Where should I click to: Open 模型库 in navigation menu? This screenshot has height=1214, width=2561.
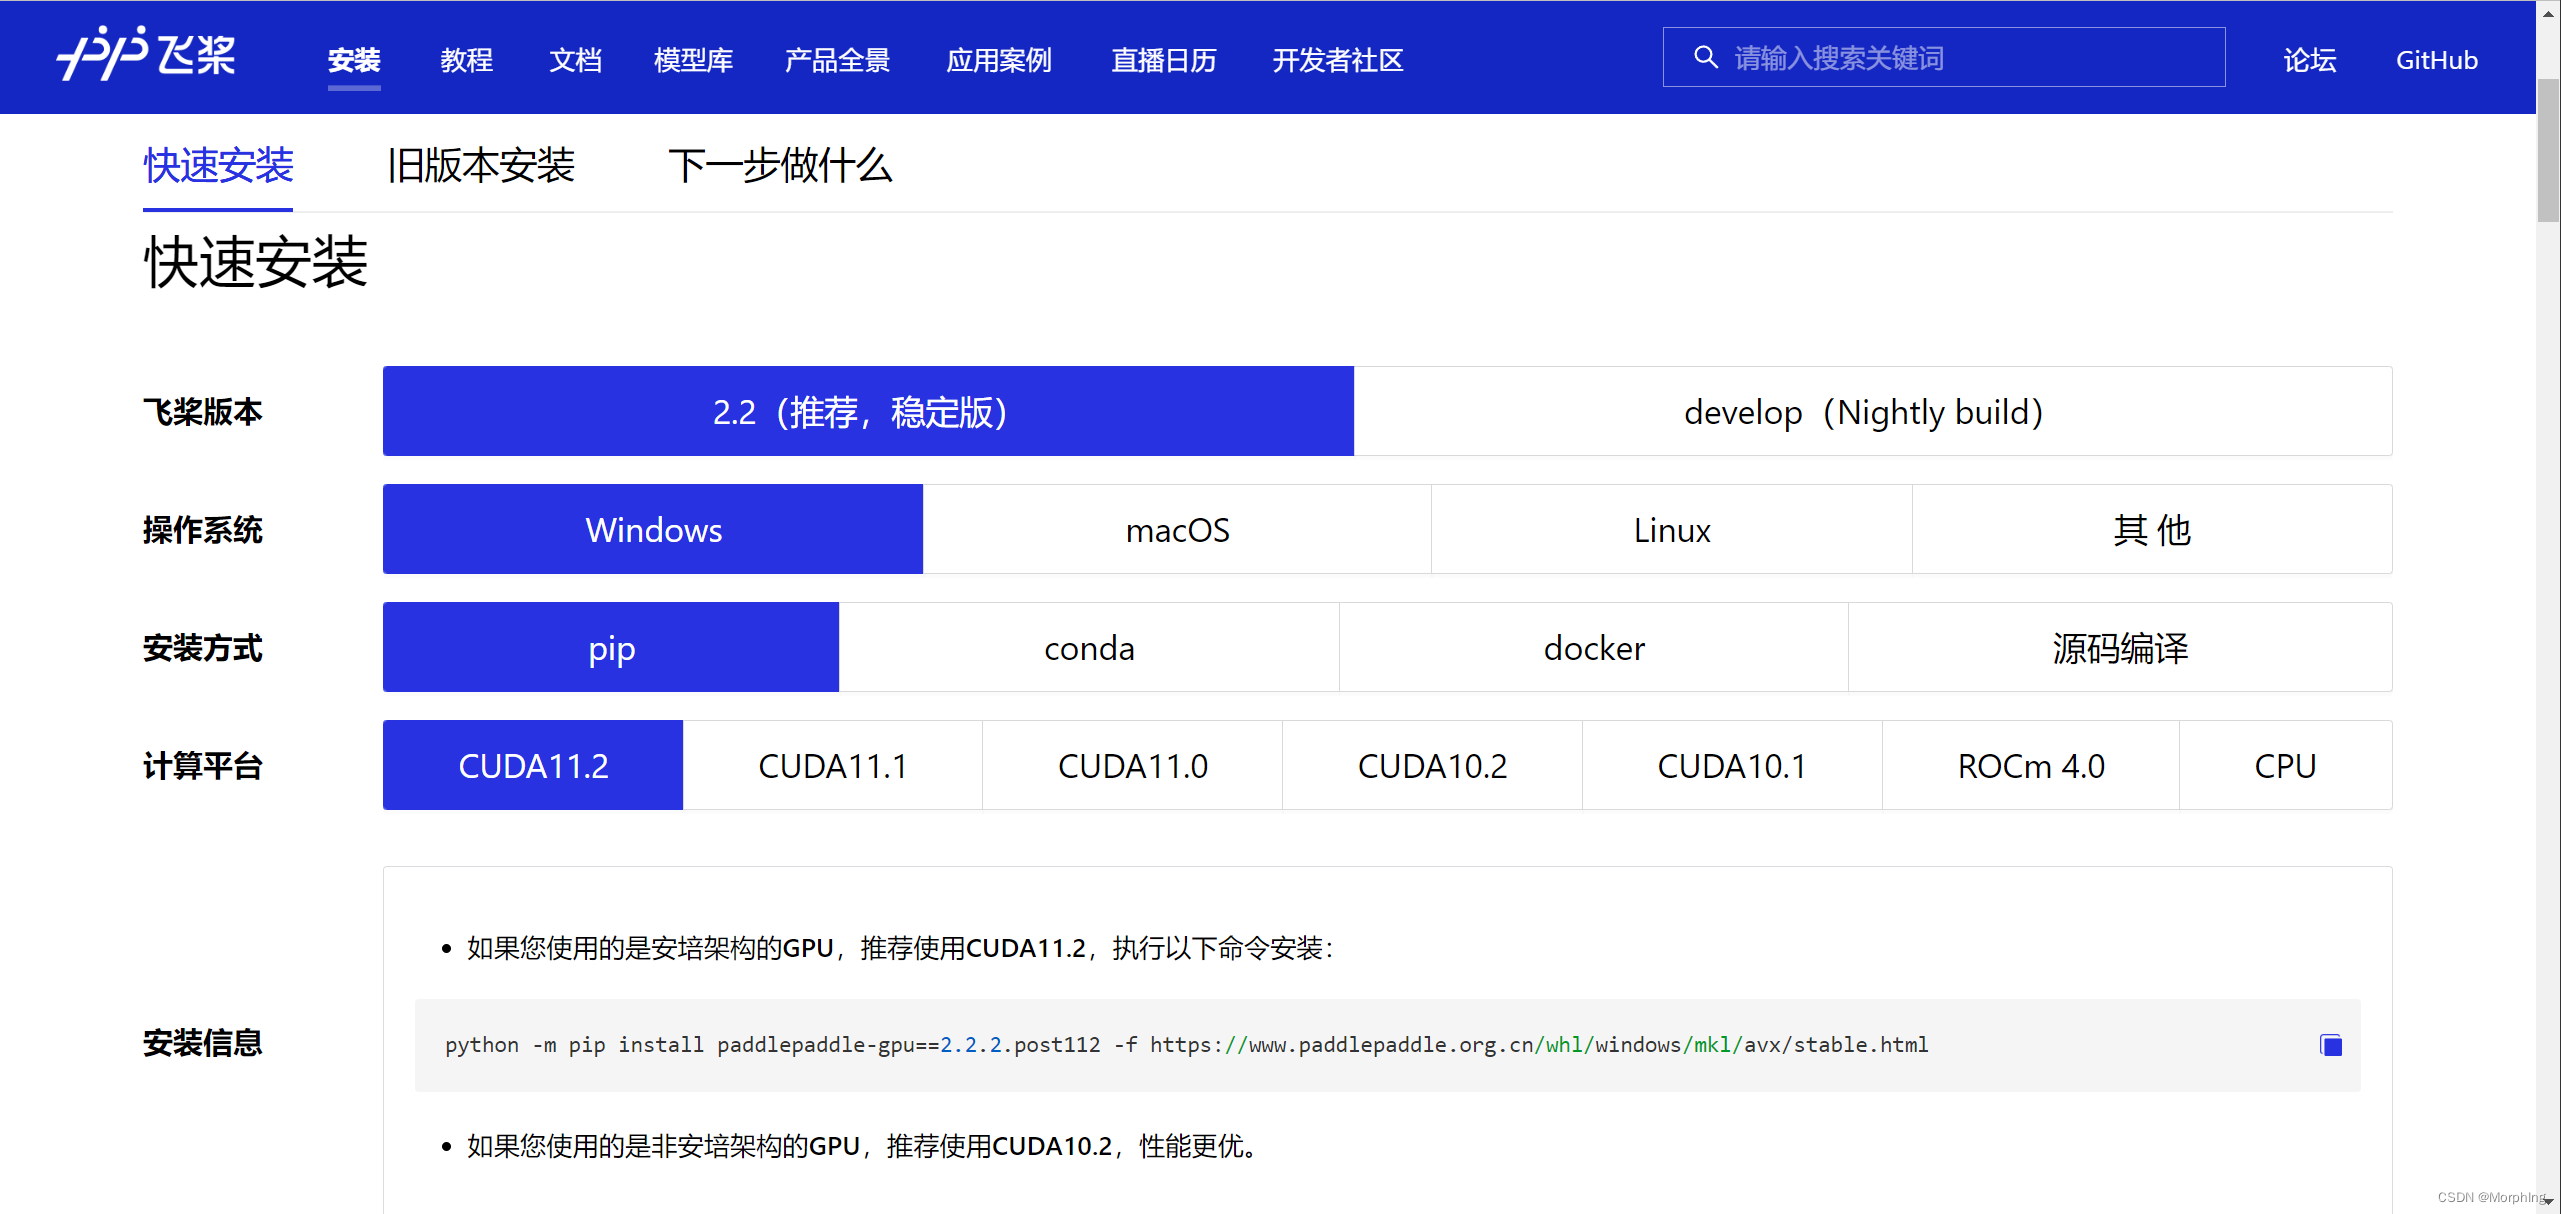pyautogui.click(x=692, y=60)
